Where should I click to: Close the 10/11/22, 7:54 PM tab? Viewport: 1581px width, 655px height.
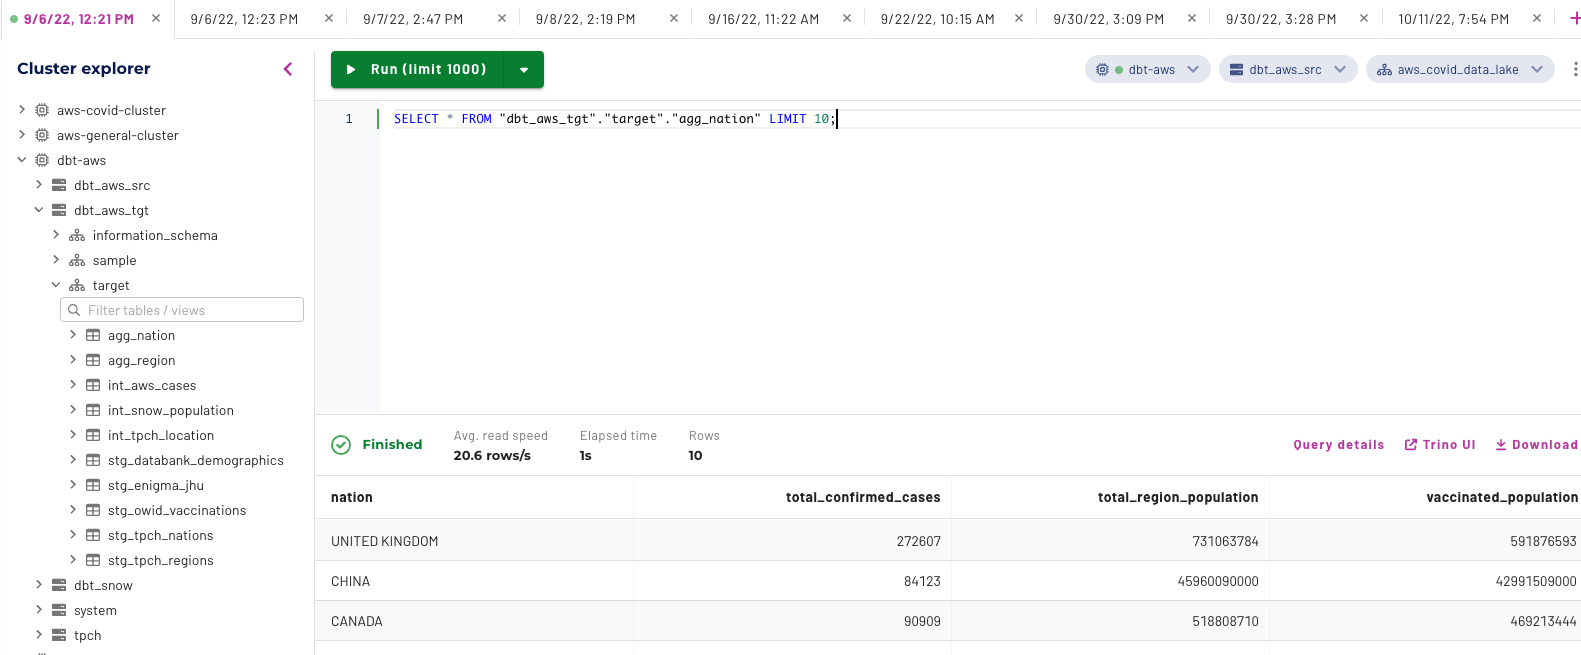pos(1537,18)
